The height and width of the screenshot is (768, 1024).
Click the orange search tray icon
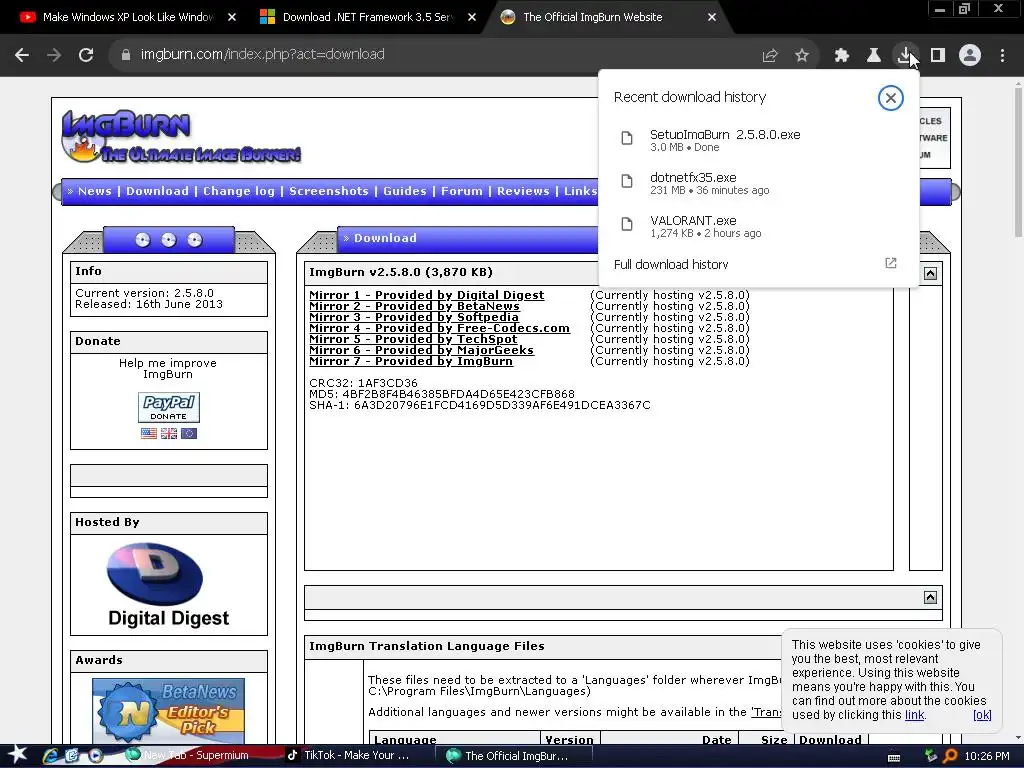click(x=950, y=756)
